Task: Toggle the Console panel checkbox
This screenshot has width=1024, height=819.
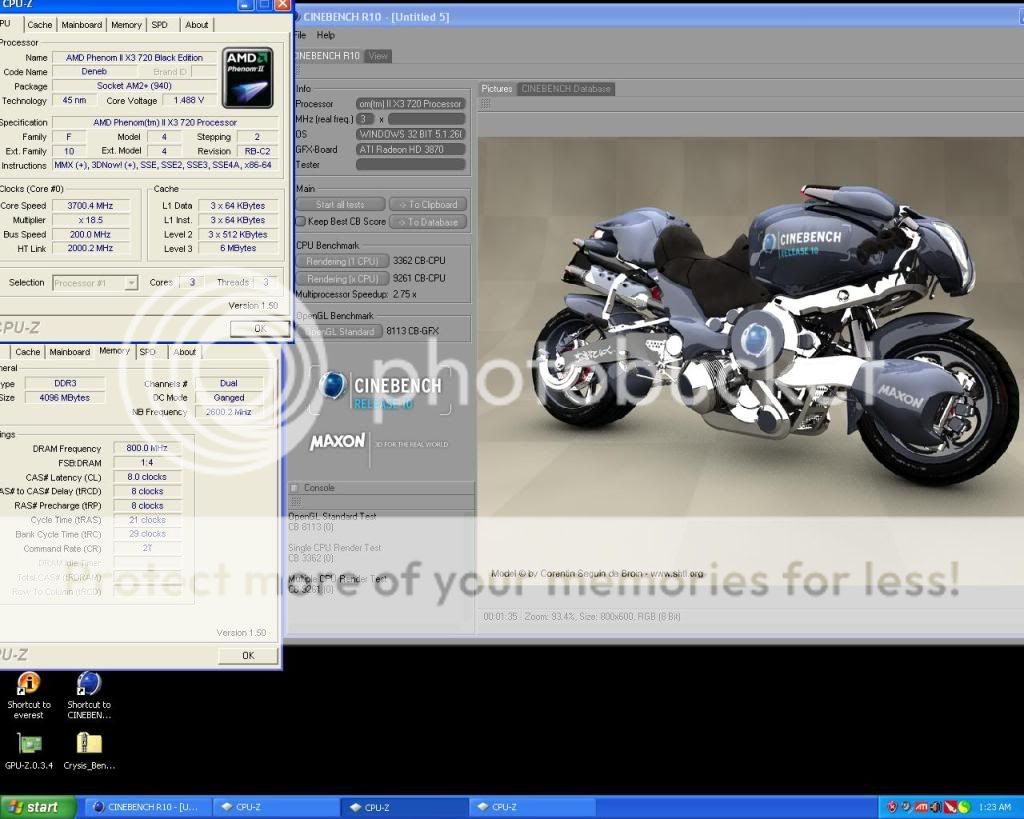Action: point(295,488)
